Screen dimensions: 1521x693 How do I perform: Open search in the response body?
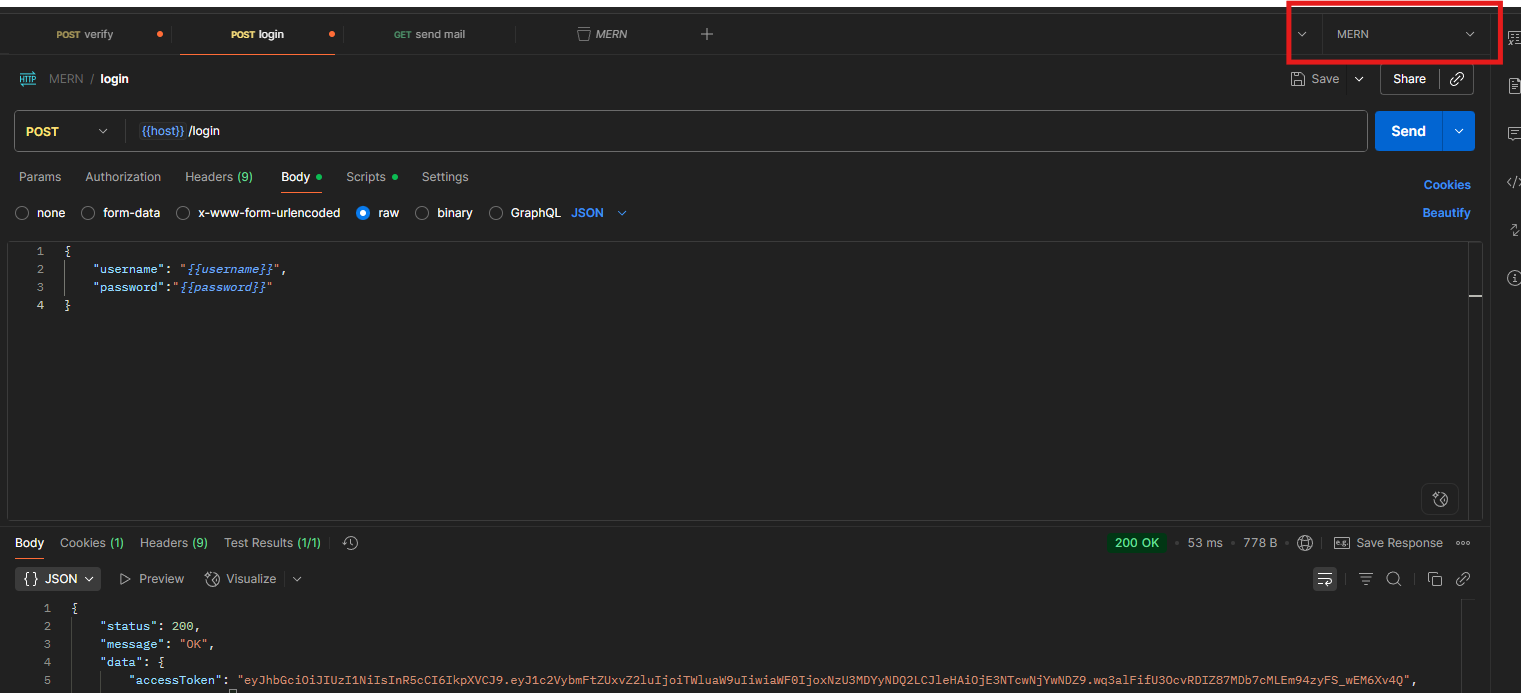coord(1393,579)
